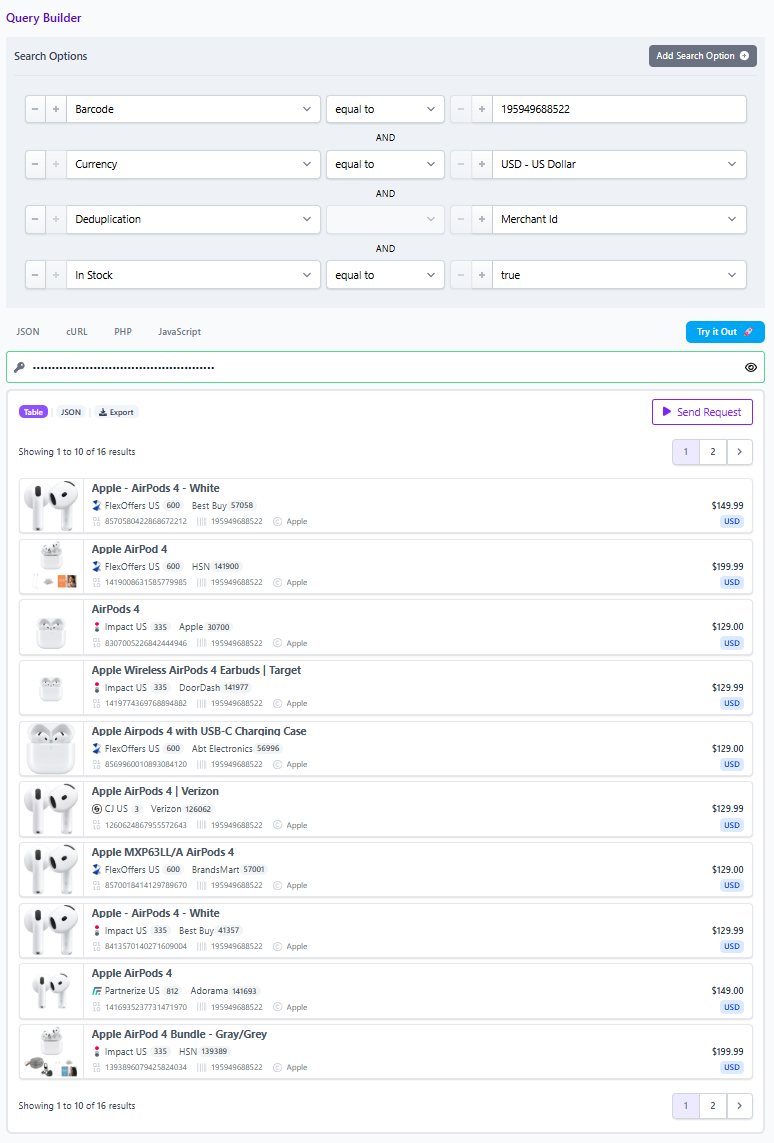774x1143 pixels.
Task: Click the plus icon left of the barcode value 195949688522
Action: pos(481,109)
